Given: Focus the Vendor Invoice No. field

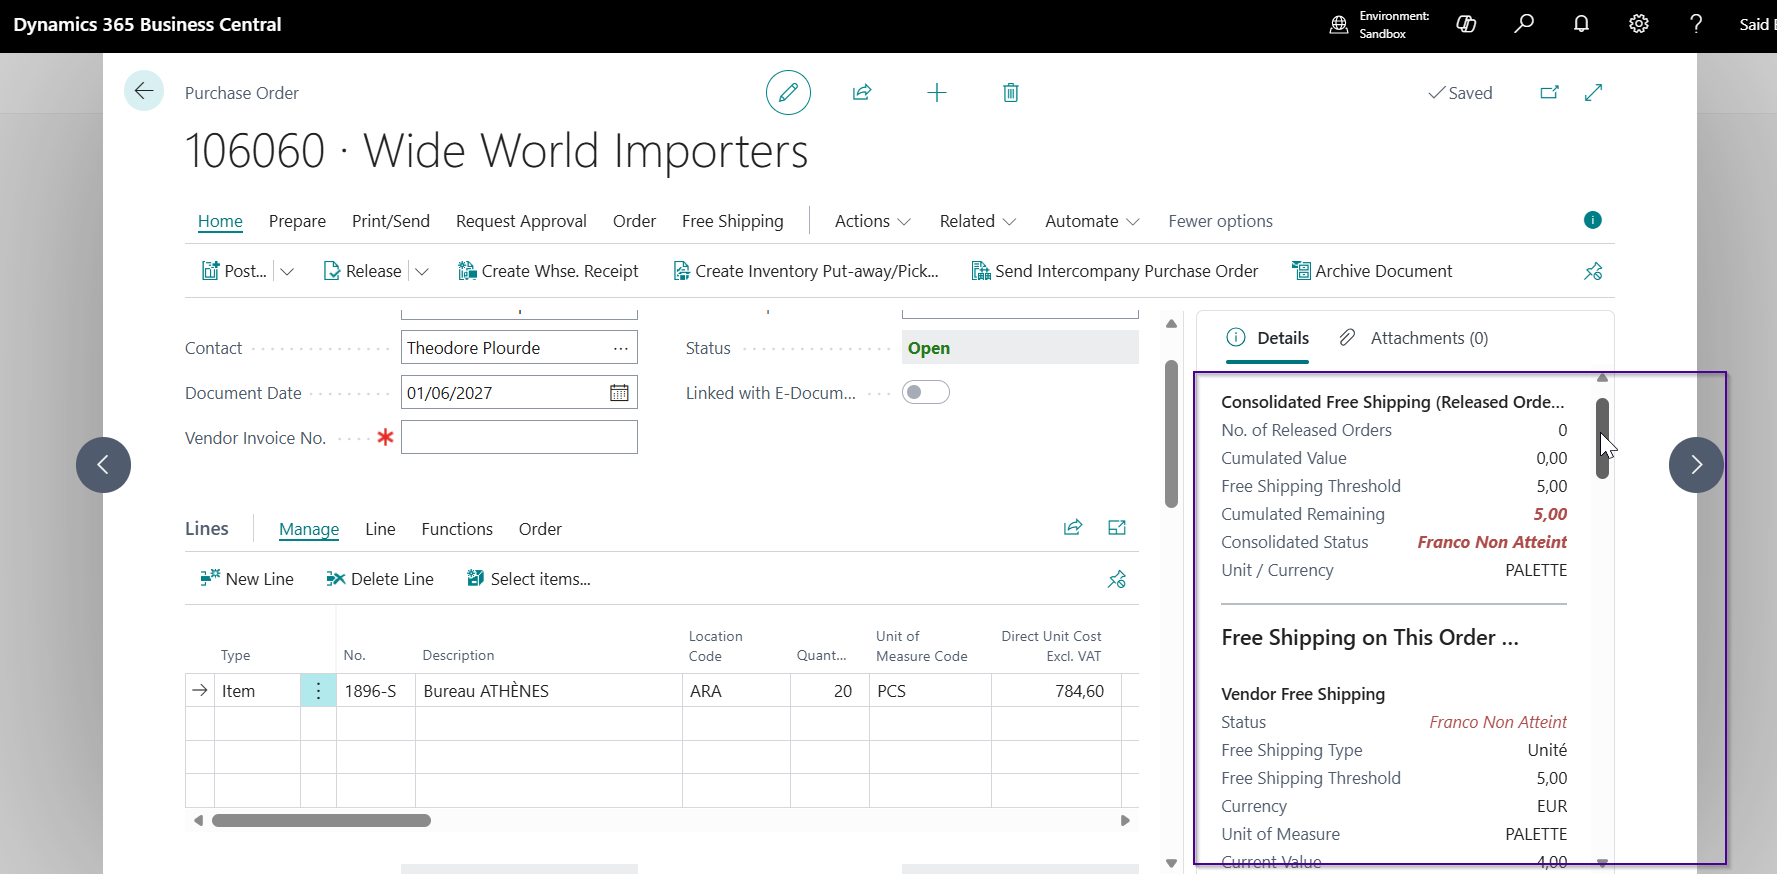Looking at the screenshot, I should 519,437.
